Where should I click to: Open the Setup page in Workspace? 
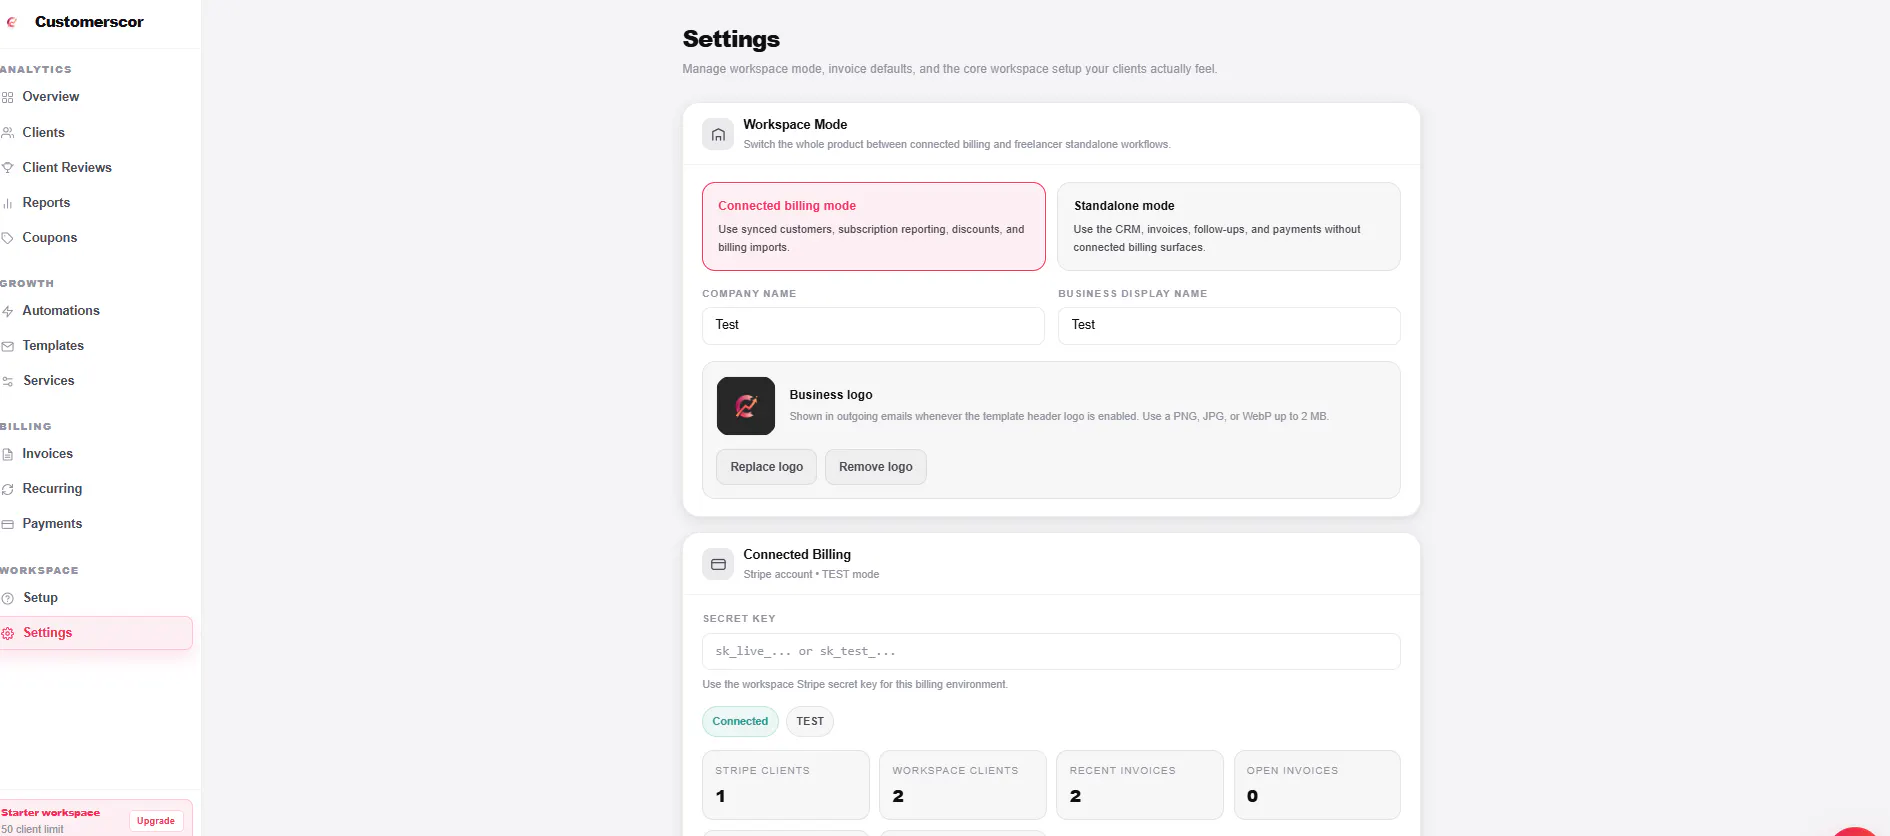pyautogui.click(x=41, y=597)
